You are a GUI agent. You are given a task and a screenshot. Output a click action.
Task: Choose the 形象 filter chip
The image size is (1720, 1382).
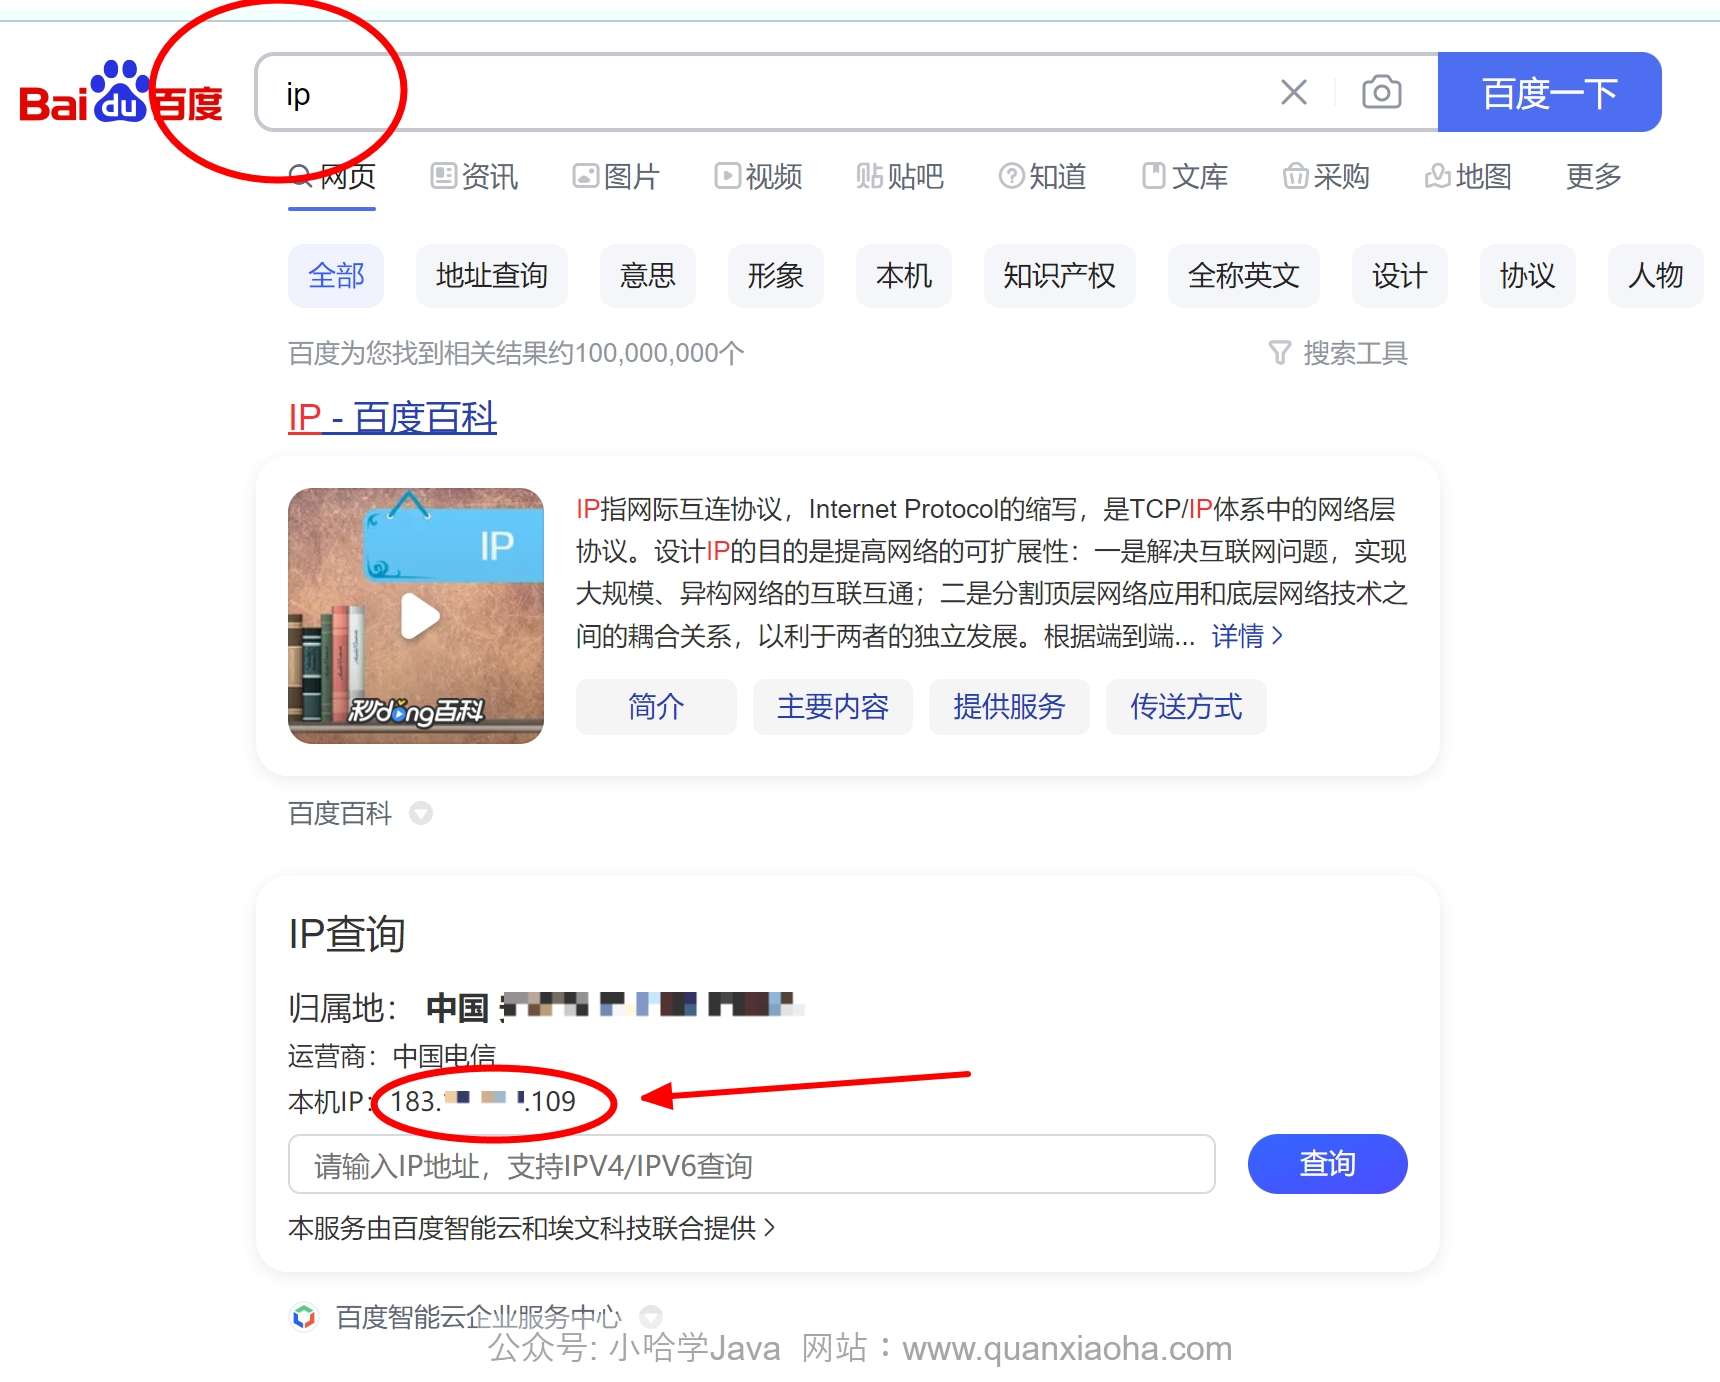[776, 275]
